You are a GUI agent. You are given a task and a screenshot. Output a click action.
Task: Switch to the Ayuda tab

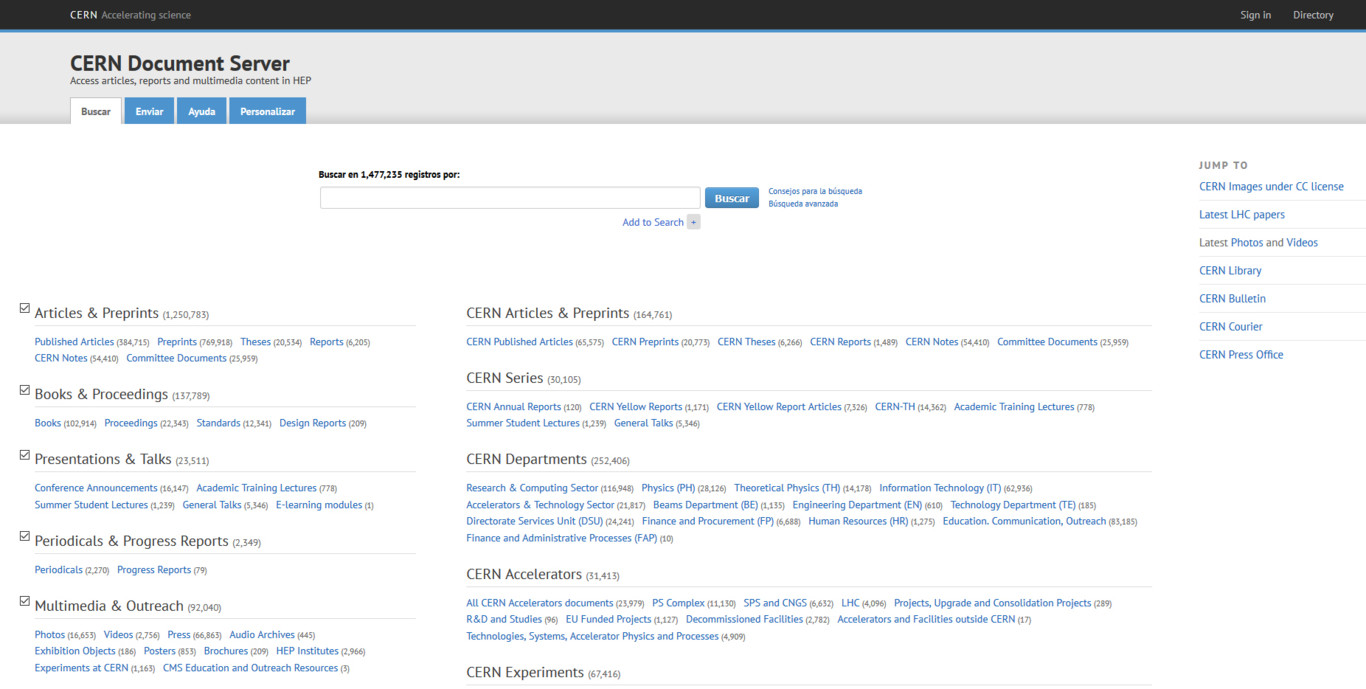coord(202,111)
